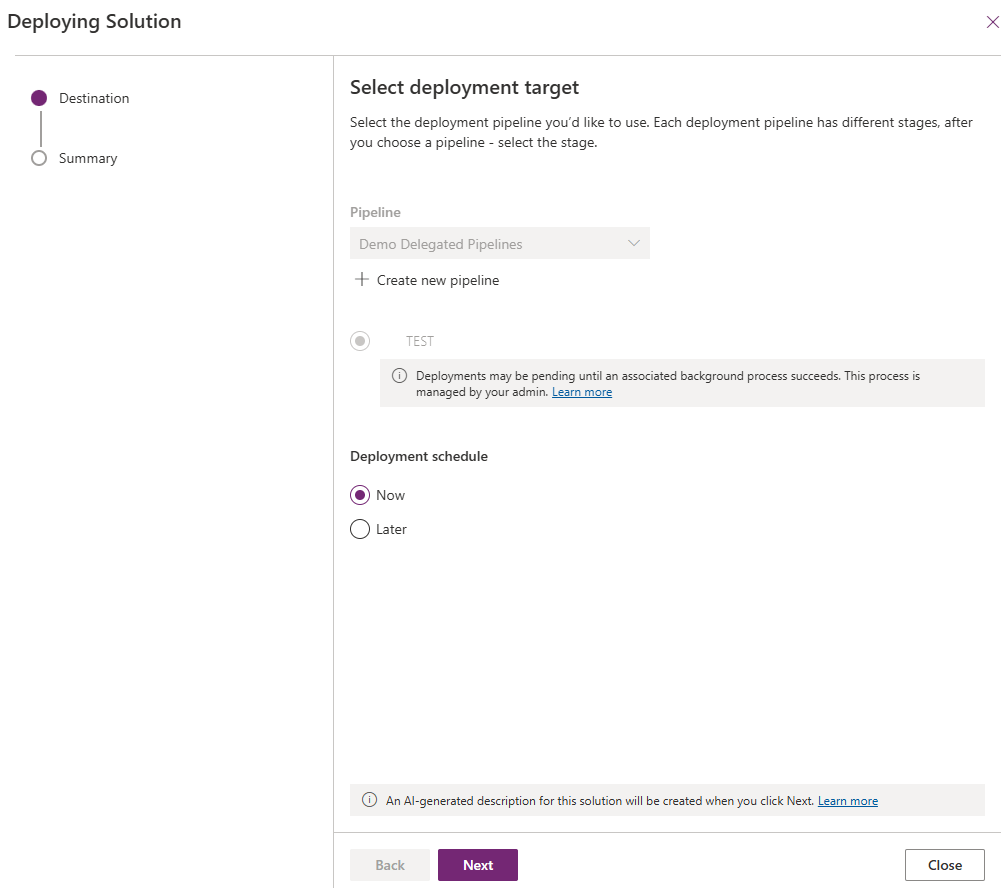This screenshot has width=1004, height=888.
Task: Click the filled Destination step circle
Action: coord(39,98)
